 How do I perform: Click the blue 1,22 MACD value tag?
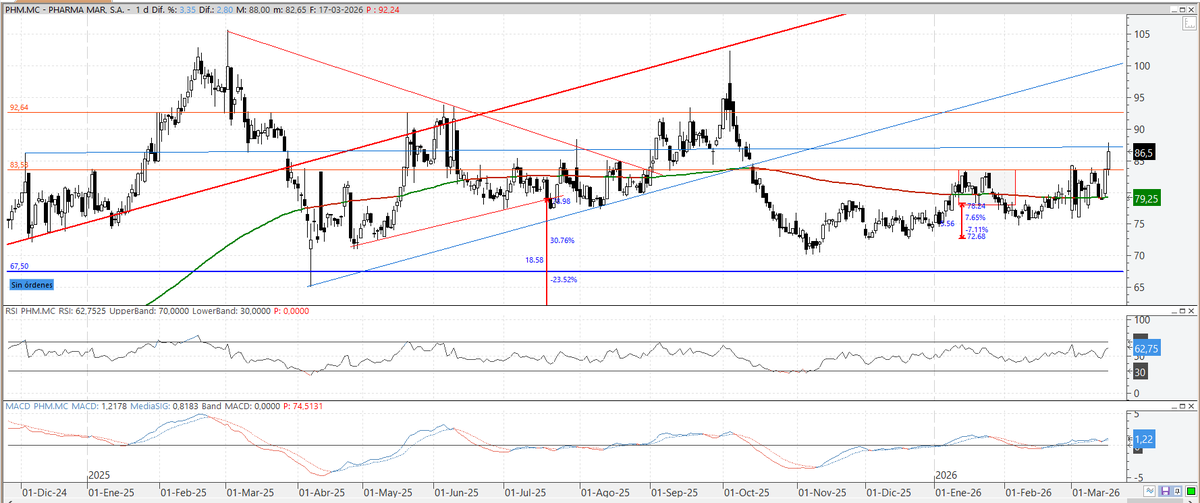point(1144,441)
